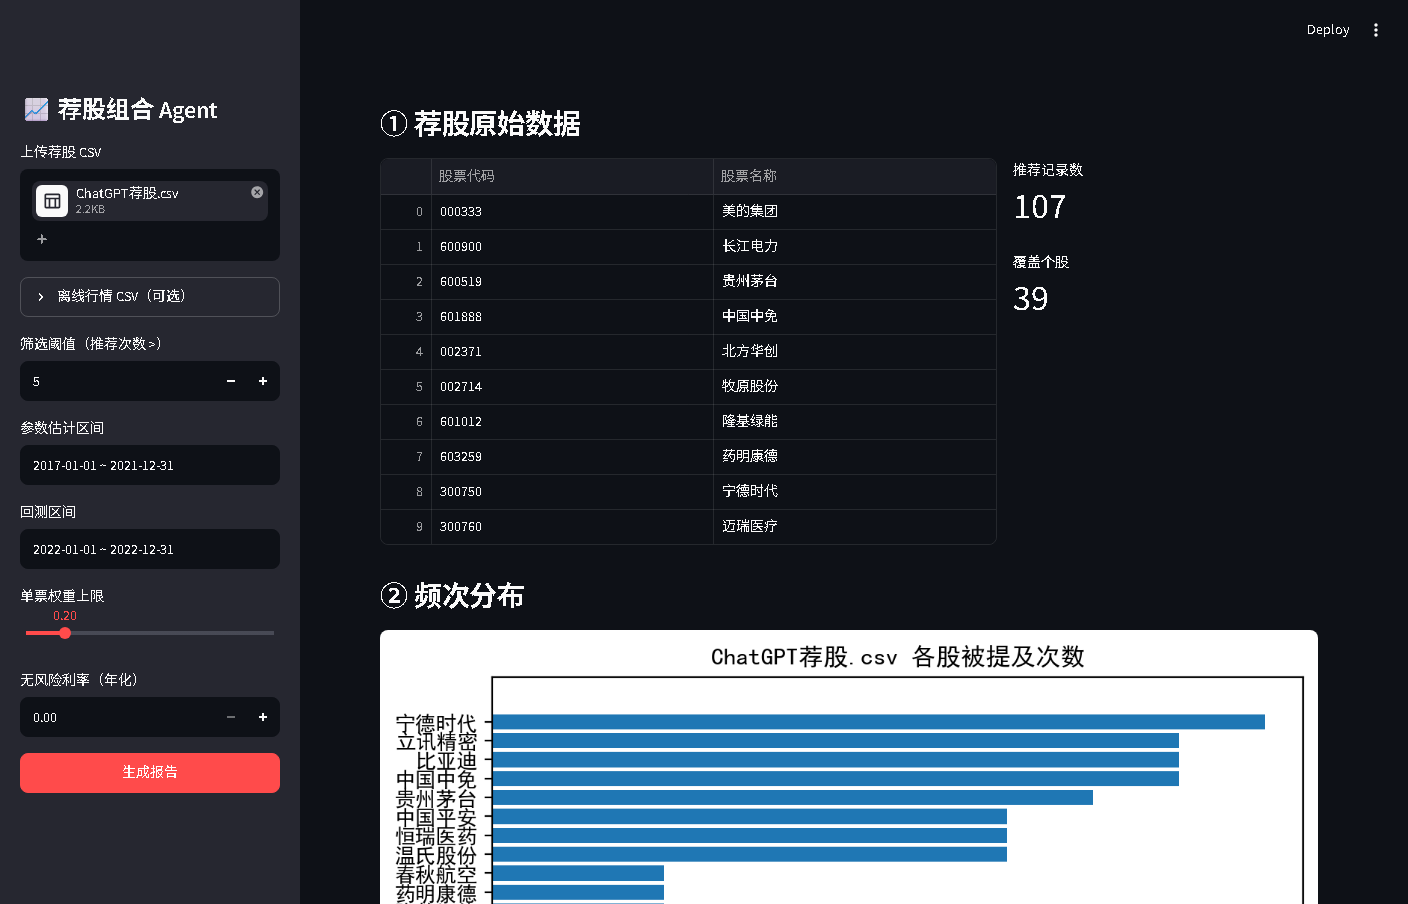
Task: Click the 无风险利率 number input field
Action: (x=118, y=717)
